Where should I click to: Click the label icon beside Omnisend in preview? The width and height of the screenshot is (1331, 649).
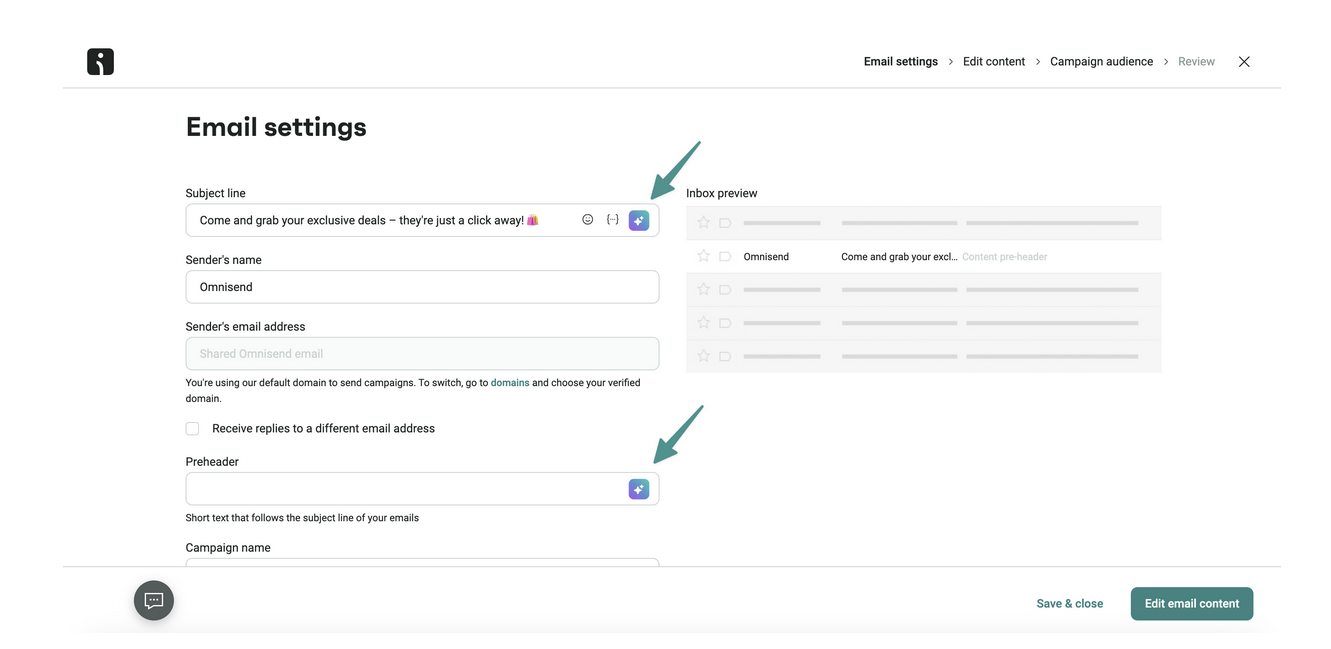coord(724,256)
